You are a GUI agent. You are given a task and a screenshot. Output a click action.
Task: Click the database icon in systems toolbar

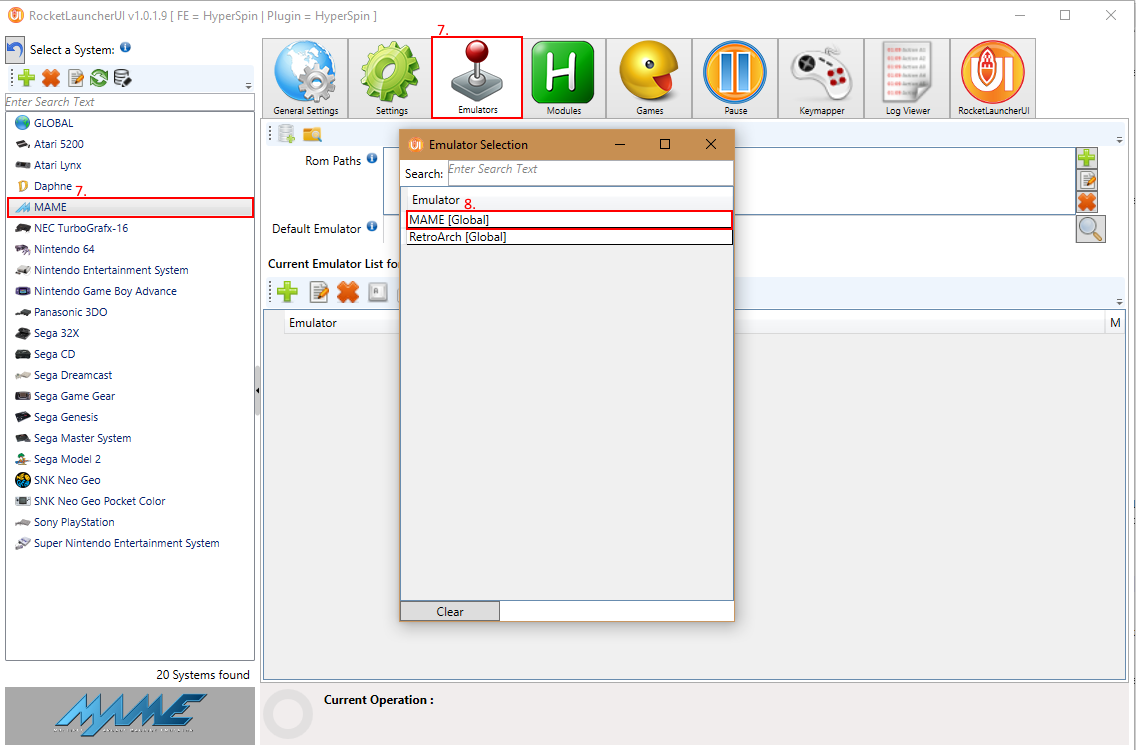122,78
